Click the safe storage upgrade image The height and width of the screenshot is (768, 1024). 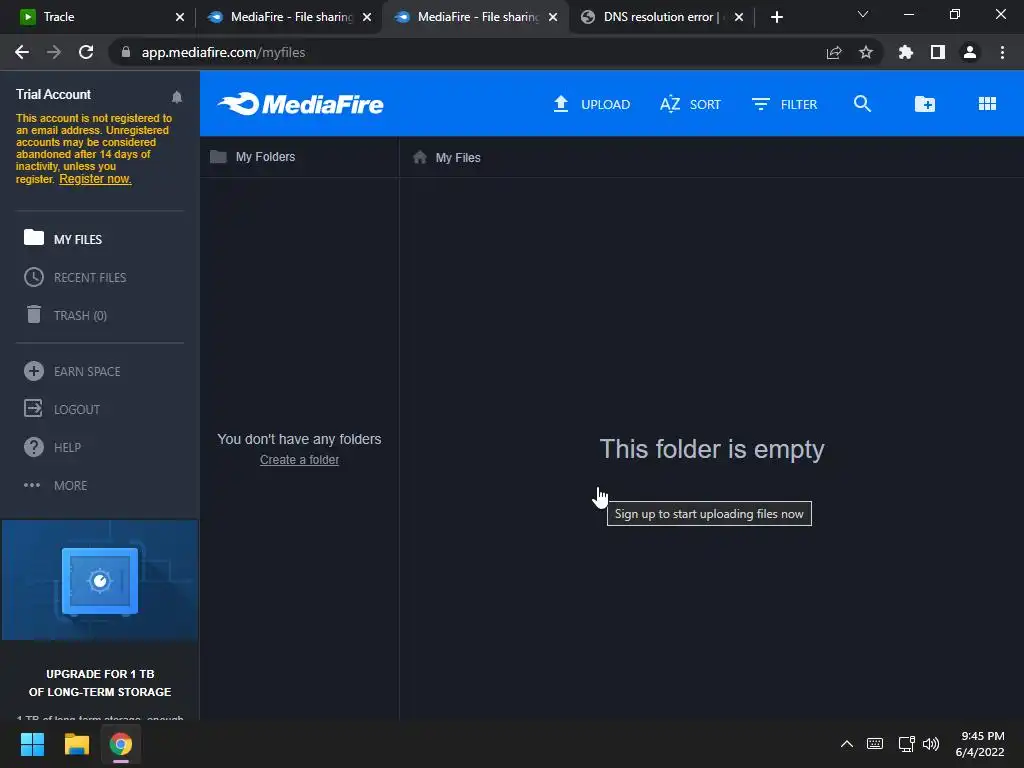coord(100,581)
